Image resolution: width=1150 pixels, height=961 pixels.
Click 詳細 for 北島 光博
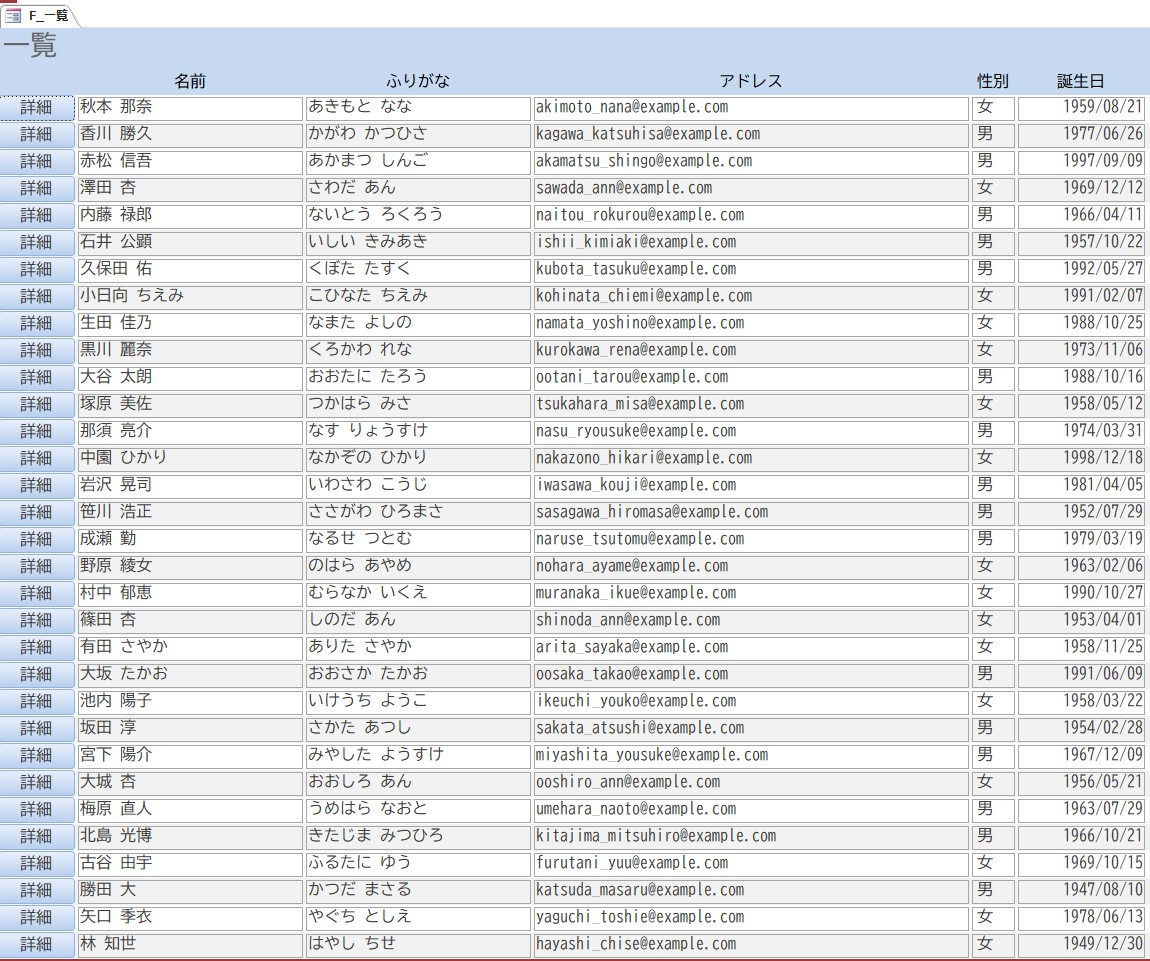click(37, 837)
